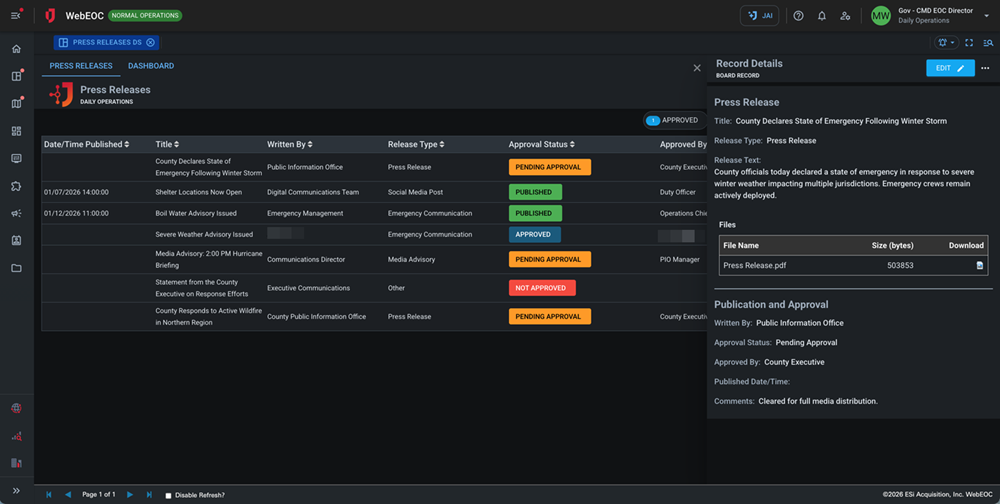Enable the Disable Refresh checkbox

coord(168,495)
